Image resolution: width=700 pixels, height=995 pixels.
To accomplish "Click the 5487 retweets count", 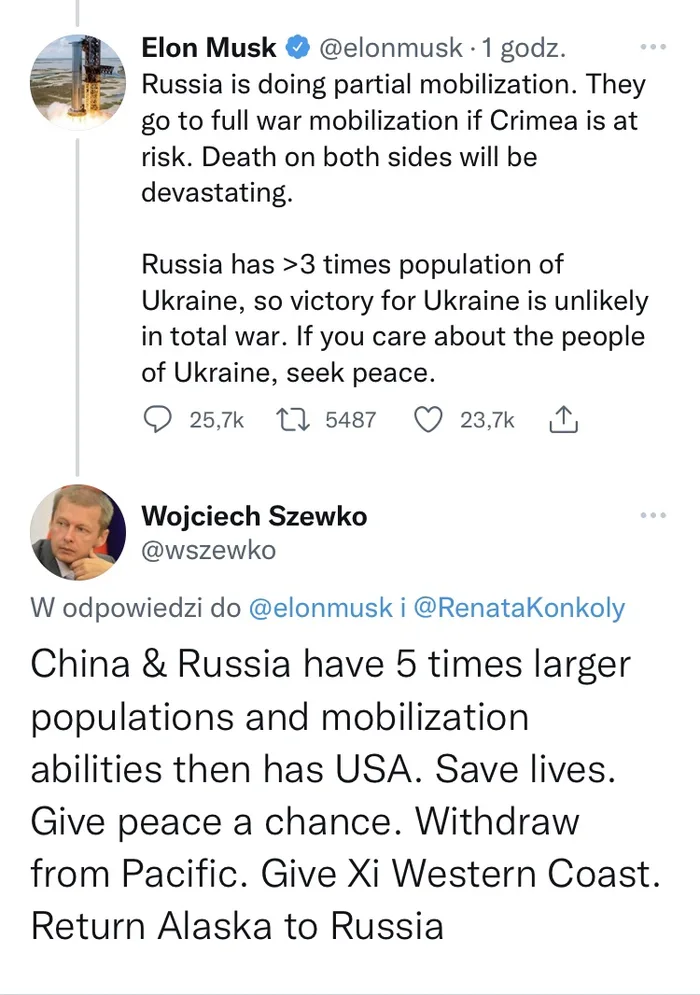I will click(351, 420).
